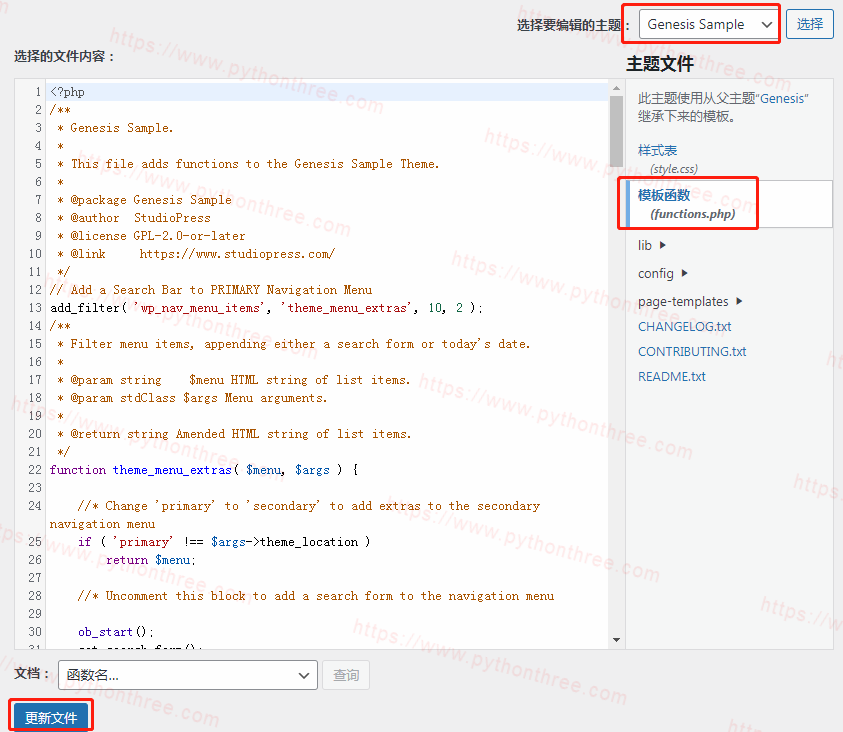The height and width of the screenshot is (732, 843).
Task: Expand the lib folder
Action: coord(652,246)
